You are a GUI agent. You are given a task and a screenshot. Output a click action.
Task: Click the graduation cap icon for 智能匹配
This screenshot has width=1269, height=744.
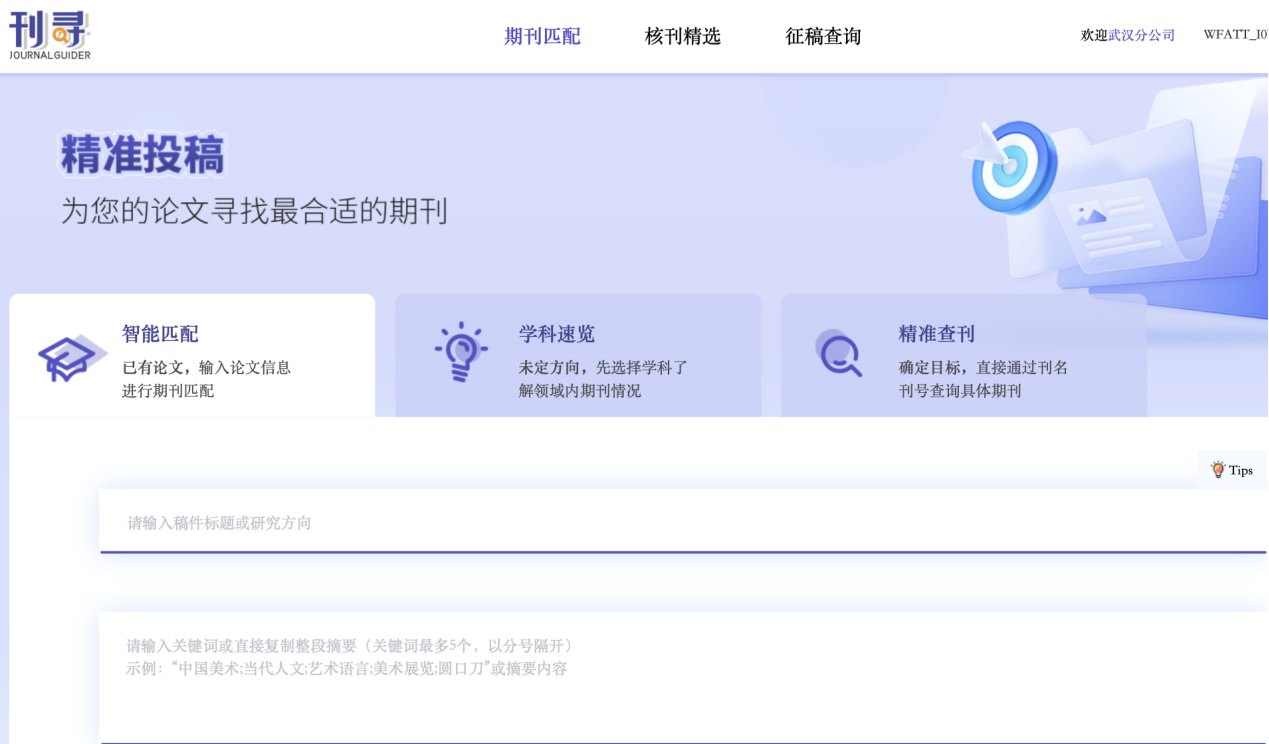tap(72, 358)
